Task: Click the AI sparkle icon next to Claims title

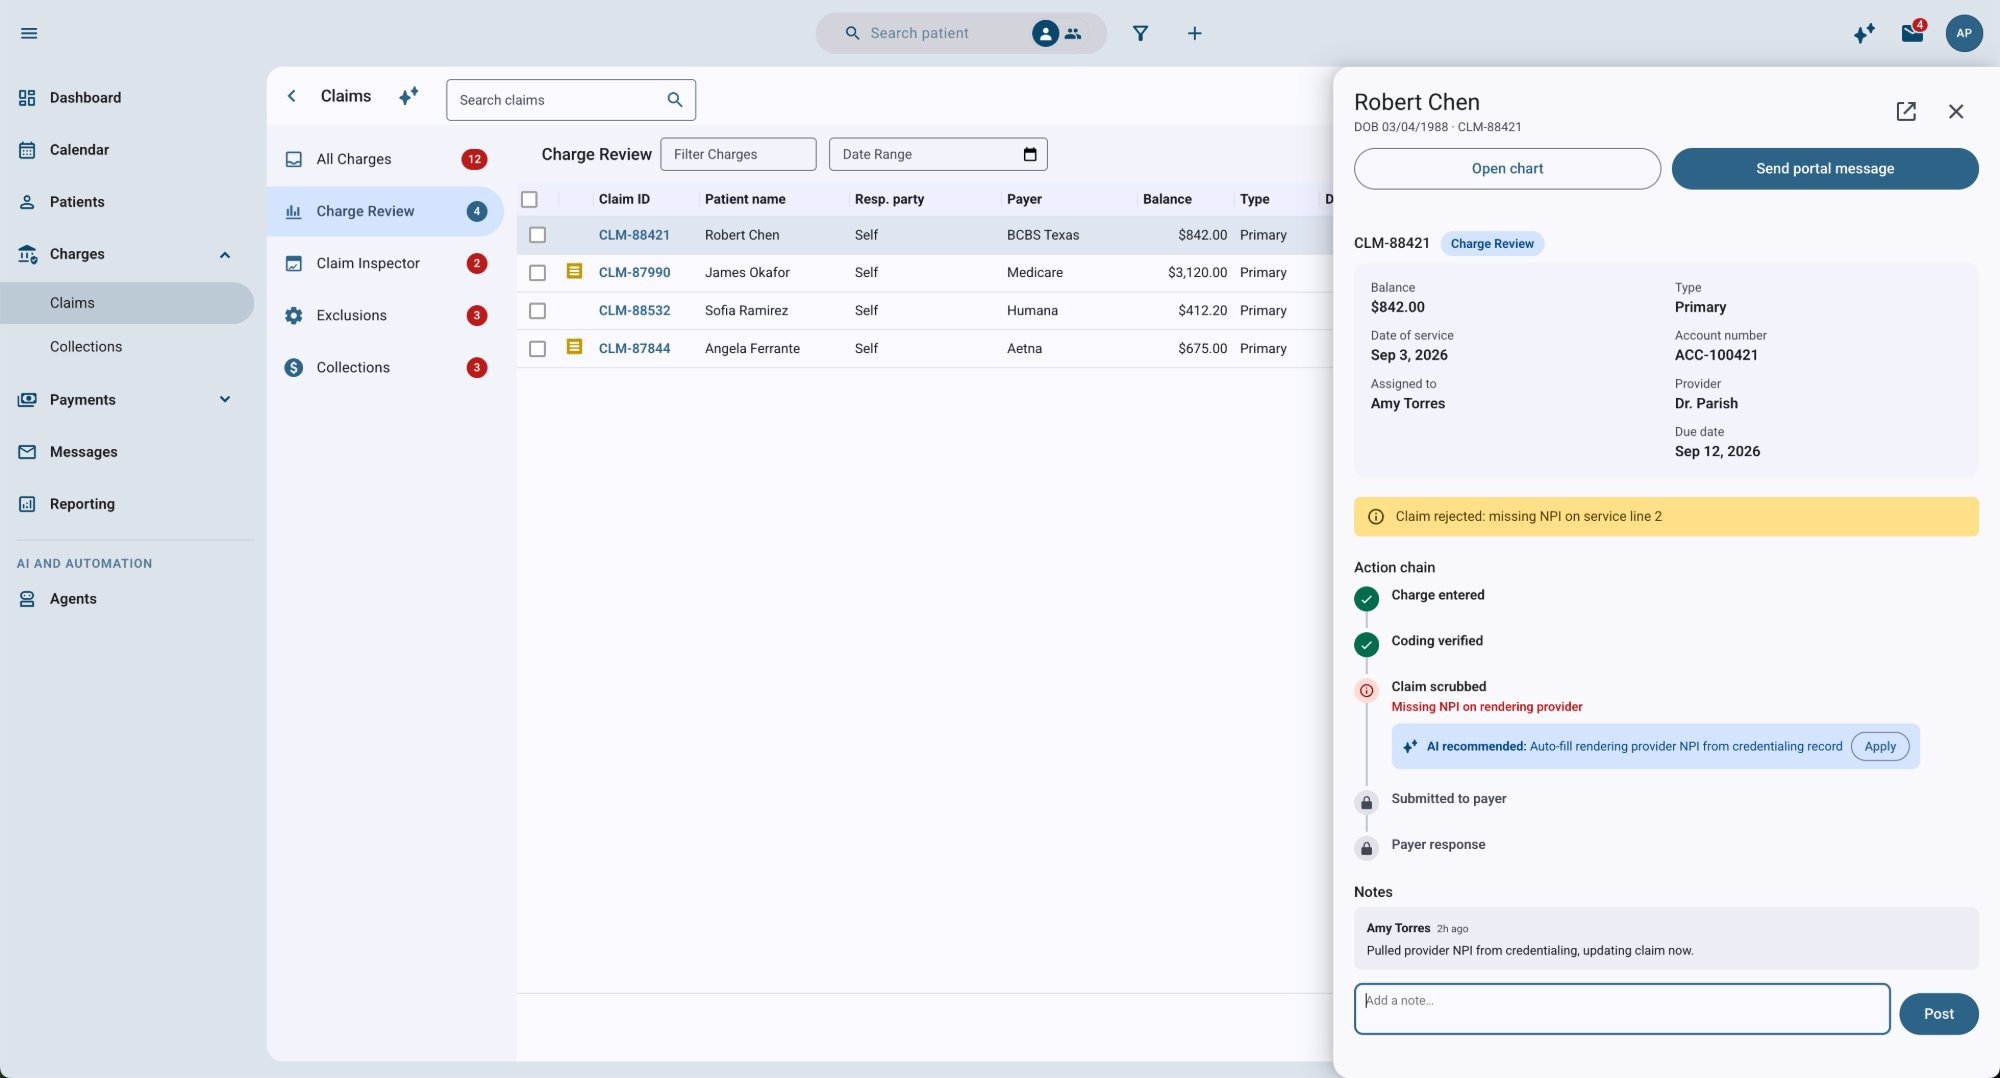Action: 408,96
